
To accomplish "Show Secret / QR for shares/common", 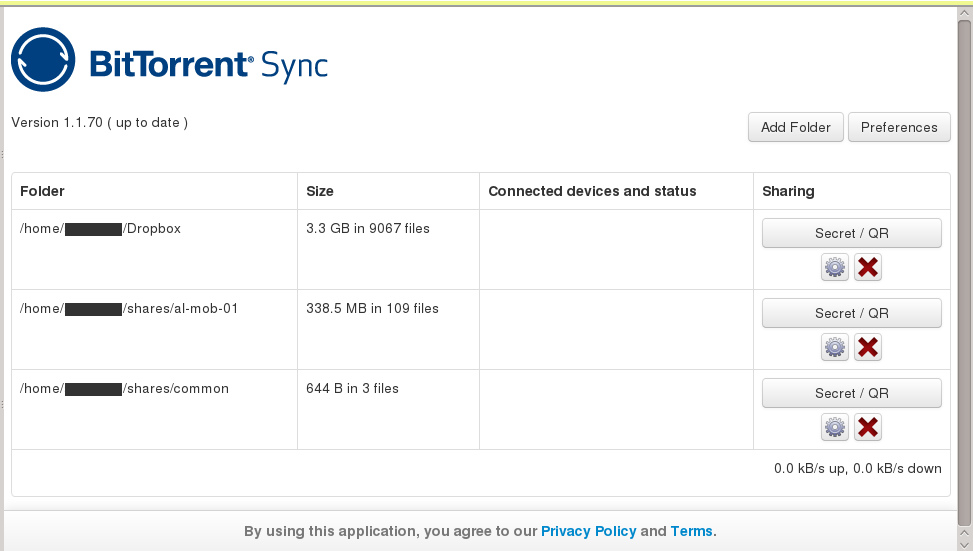I will click(x=851, y=393).
